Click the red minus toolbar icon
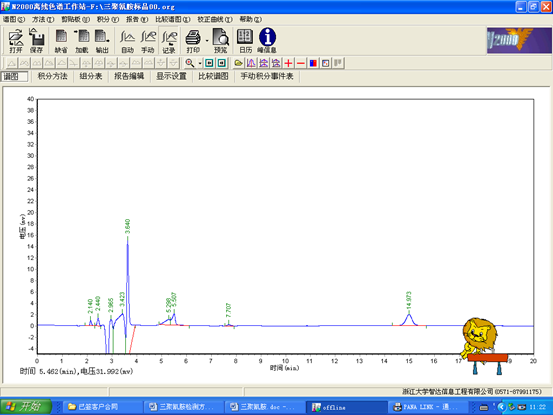 (x=301, y=63)
